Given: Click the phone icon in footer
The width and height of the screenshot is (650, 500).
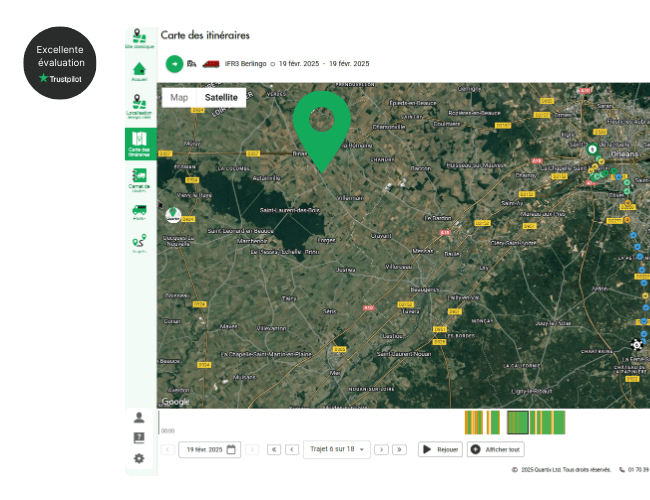Looking at the screenshot, I should pyautogui.click(x=622, y=470).
